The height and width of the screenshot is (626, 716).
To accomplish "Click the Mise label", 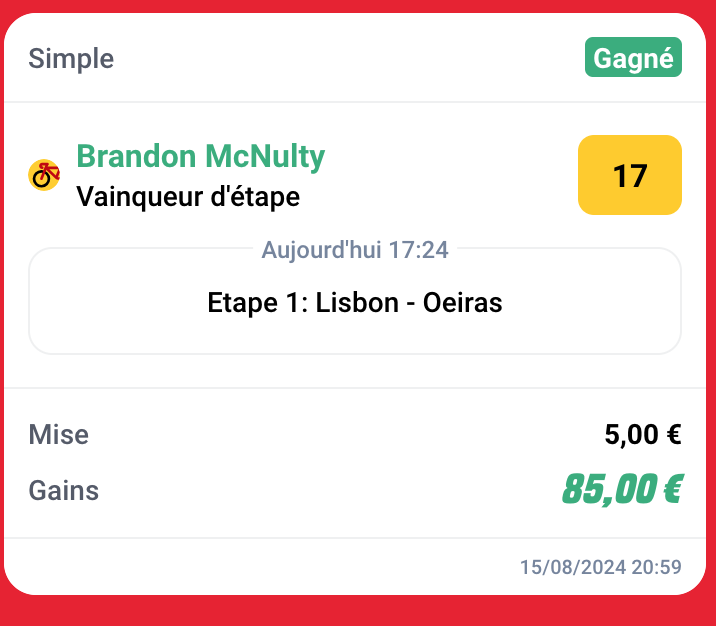I will tap(59, 435).
